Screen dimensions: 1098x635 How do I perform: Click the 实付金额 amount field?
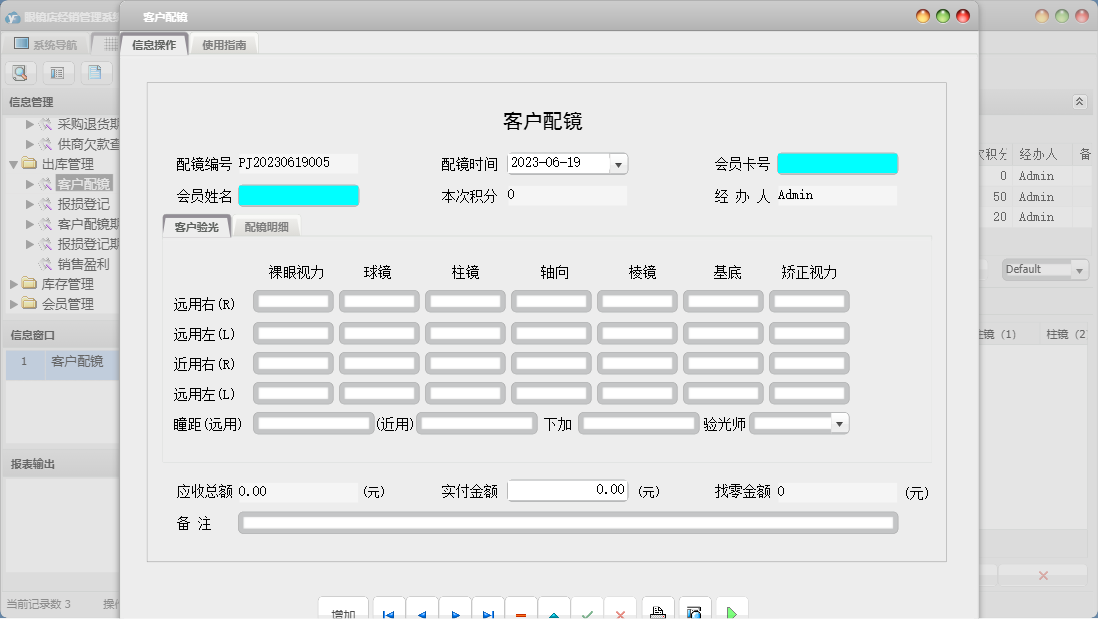click(x=568, y=491)
